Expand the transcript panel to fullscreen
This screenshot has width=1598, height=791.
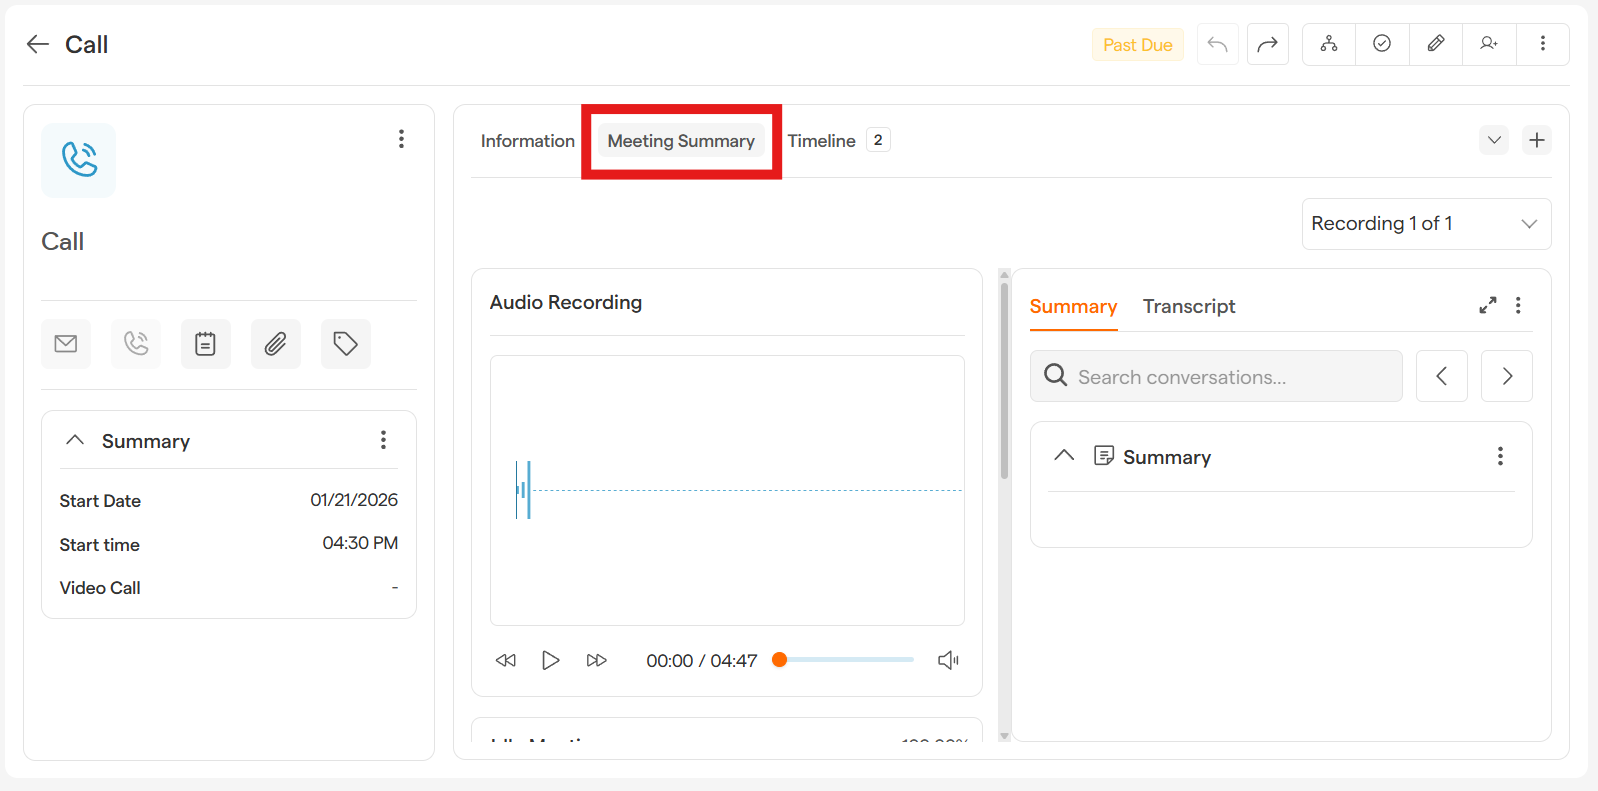(x=1487, y=306)
